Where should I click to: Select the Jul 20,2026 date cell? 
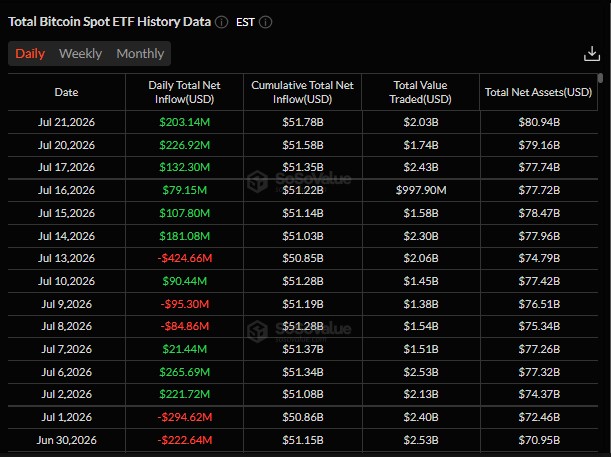point(66,145)
